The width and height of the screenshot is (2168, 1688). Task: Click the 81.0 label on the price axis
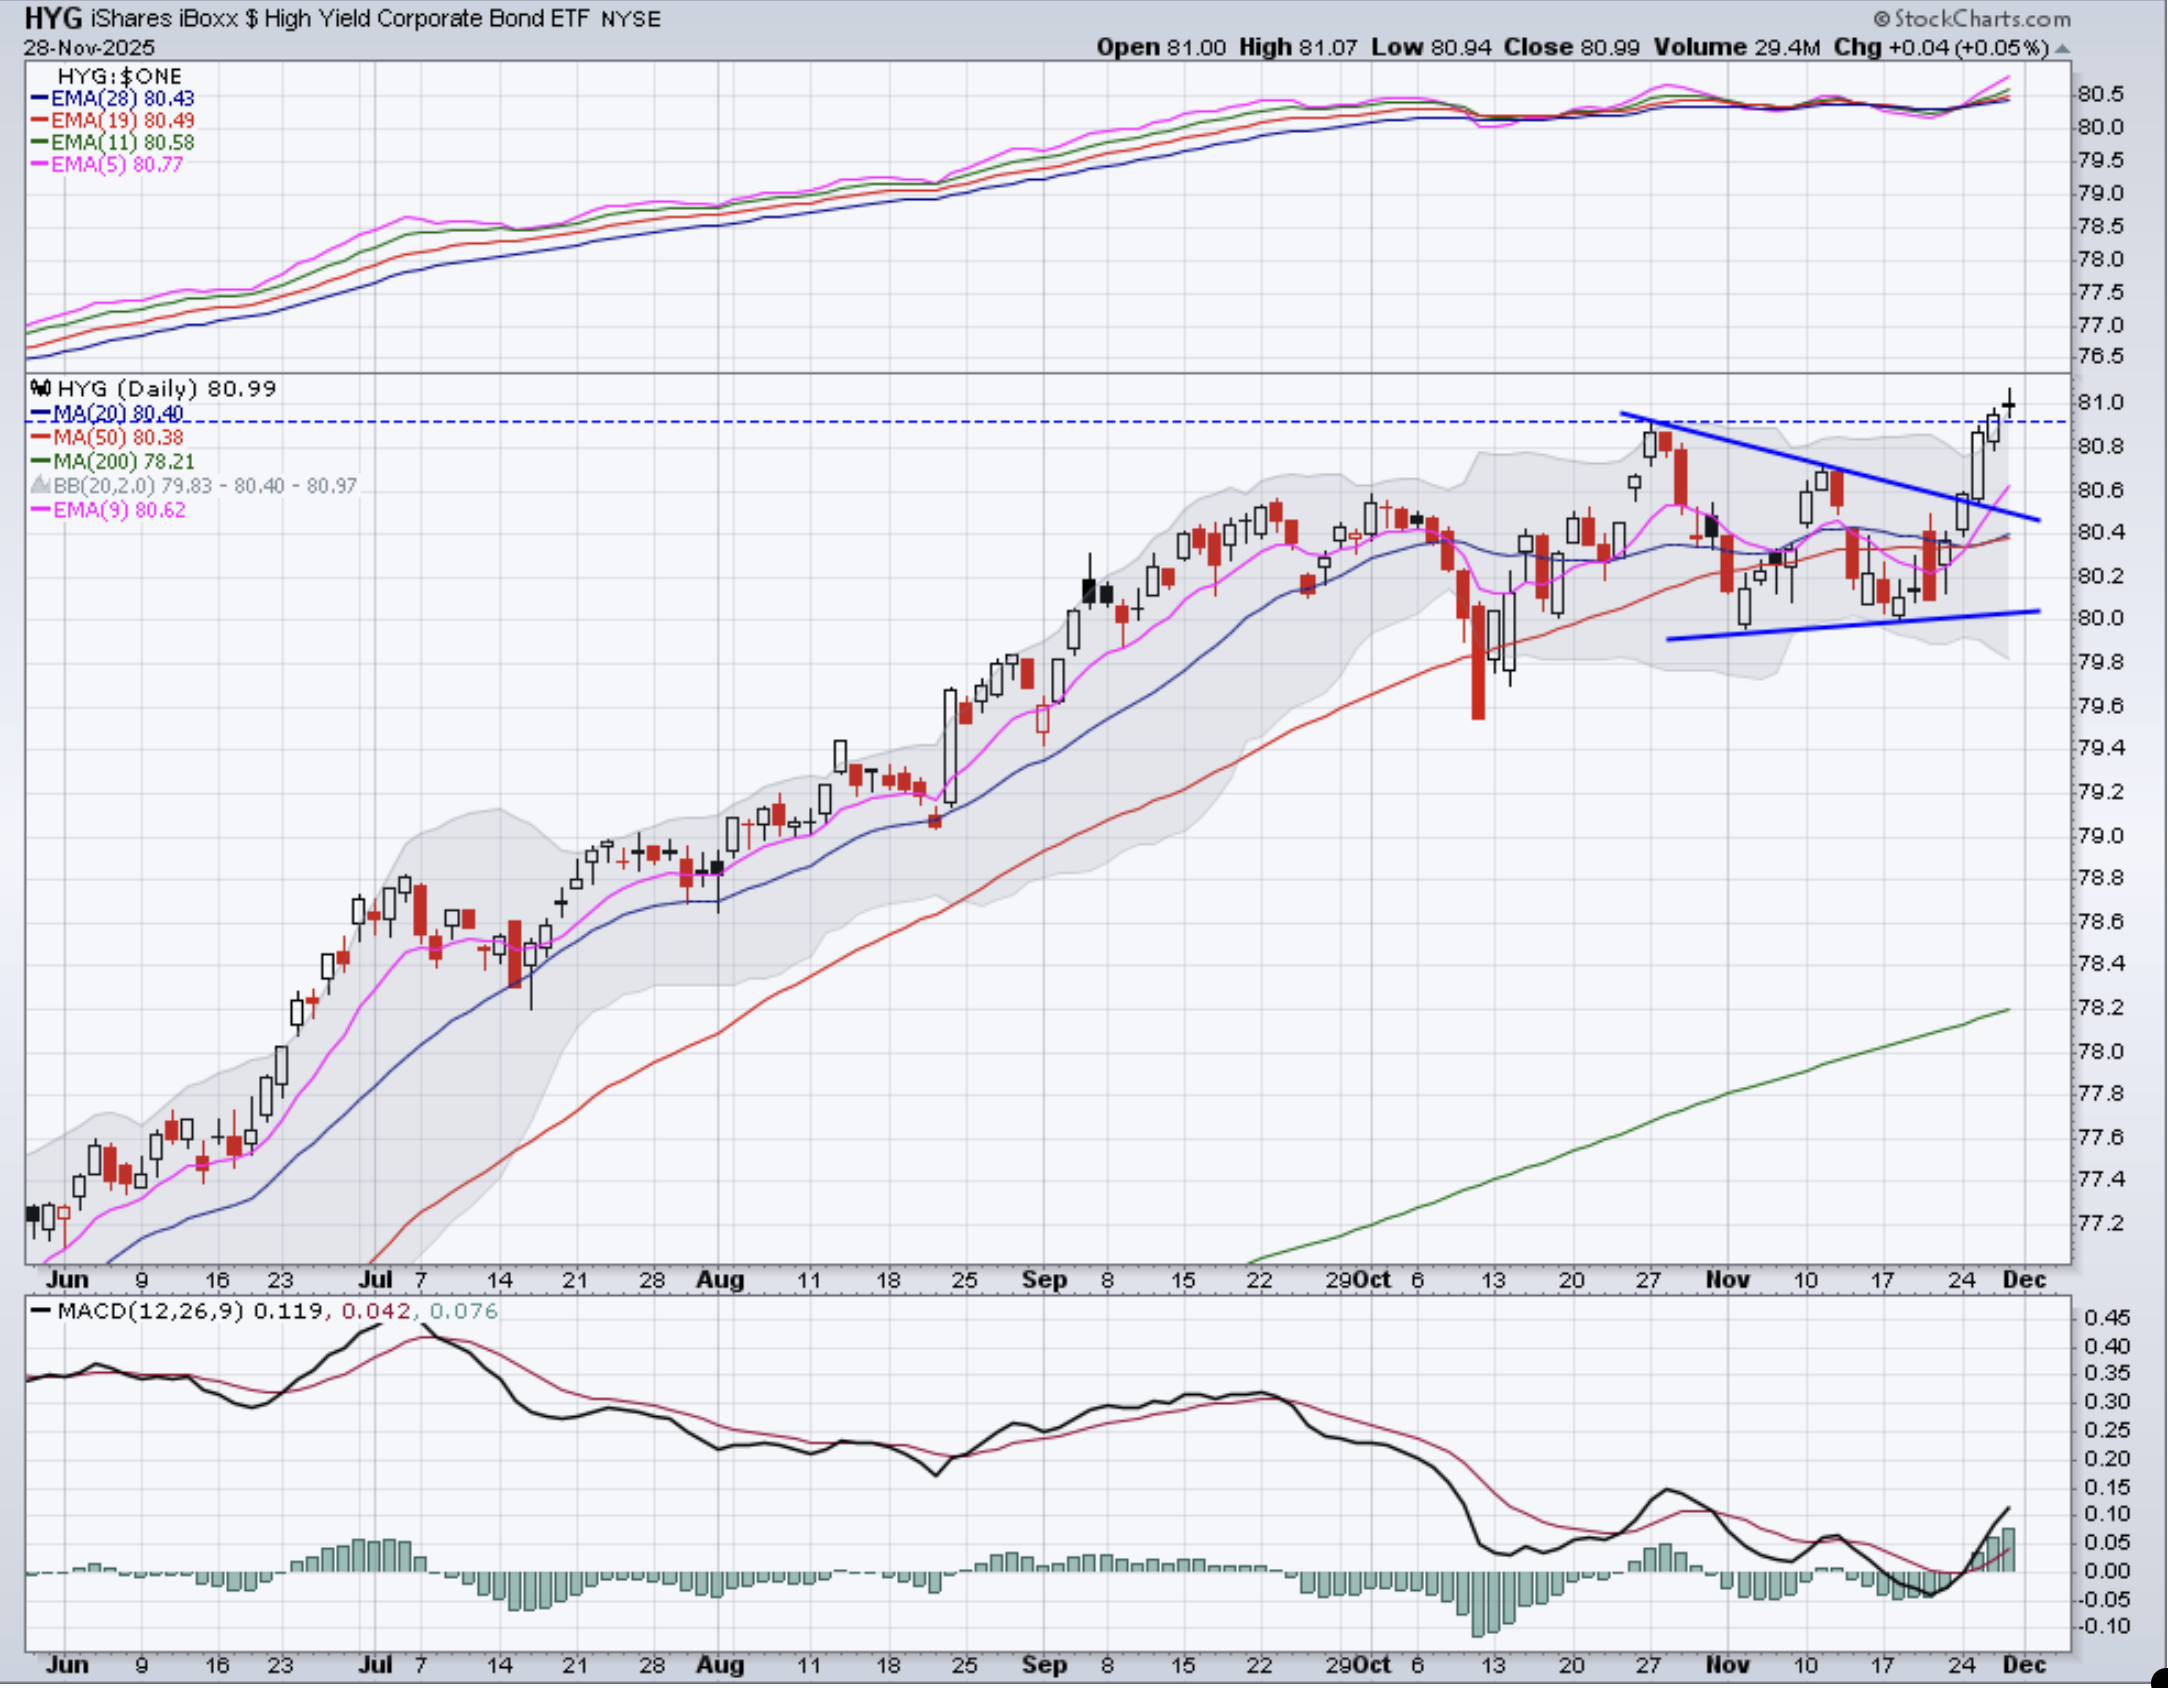(x=2100, y=402)
